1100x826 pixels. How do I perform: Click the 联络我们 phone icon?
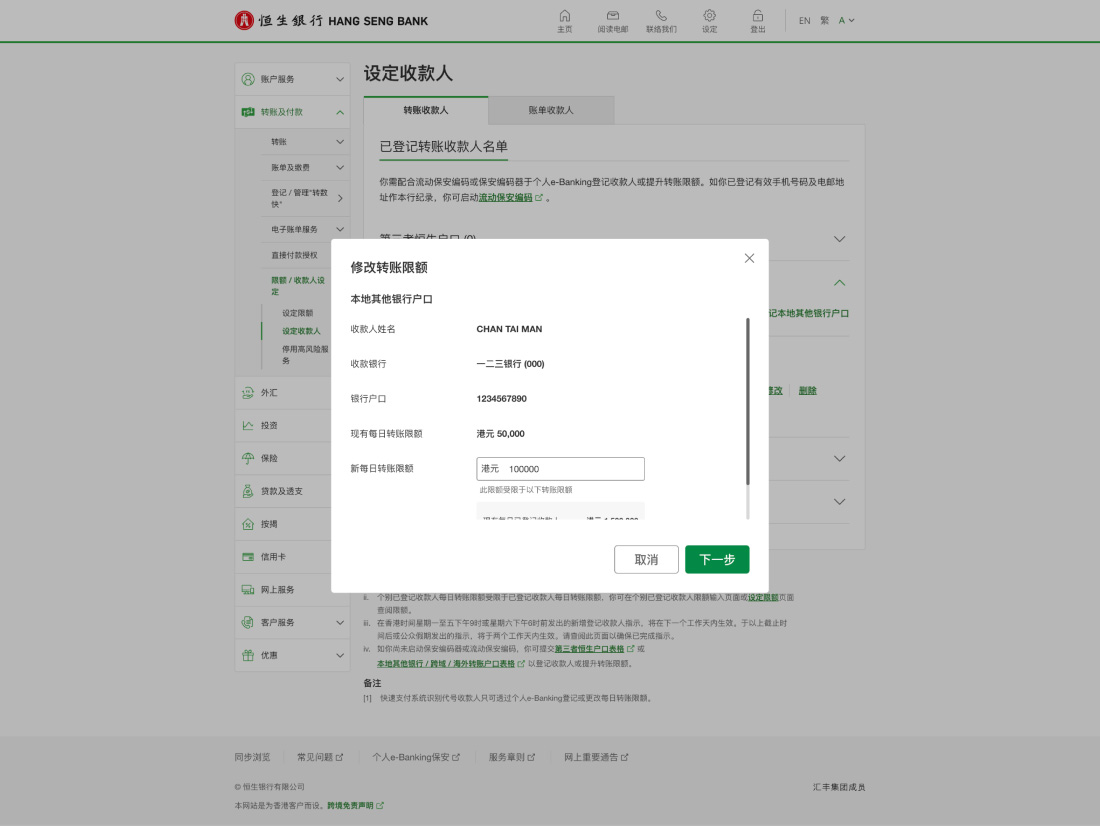661,16
